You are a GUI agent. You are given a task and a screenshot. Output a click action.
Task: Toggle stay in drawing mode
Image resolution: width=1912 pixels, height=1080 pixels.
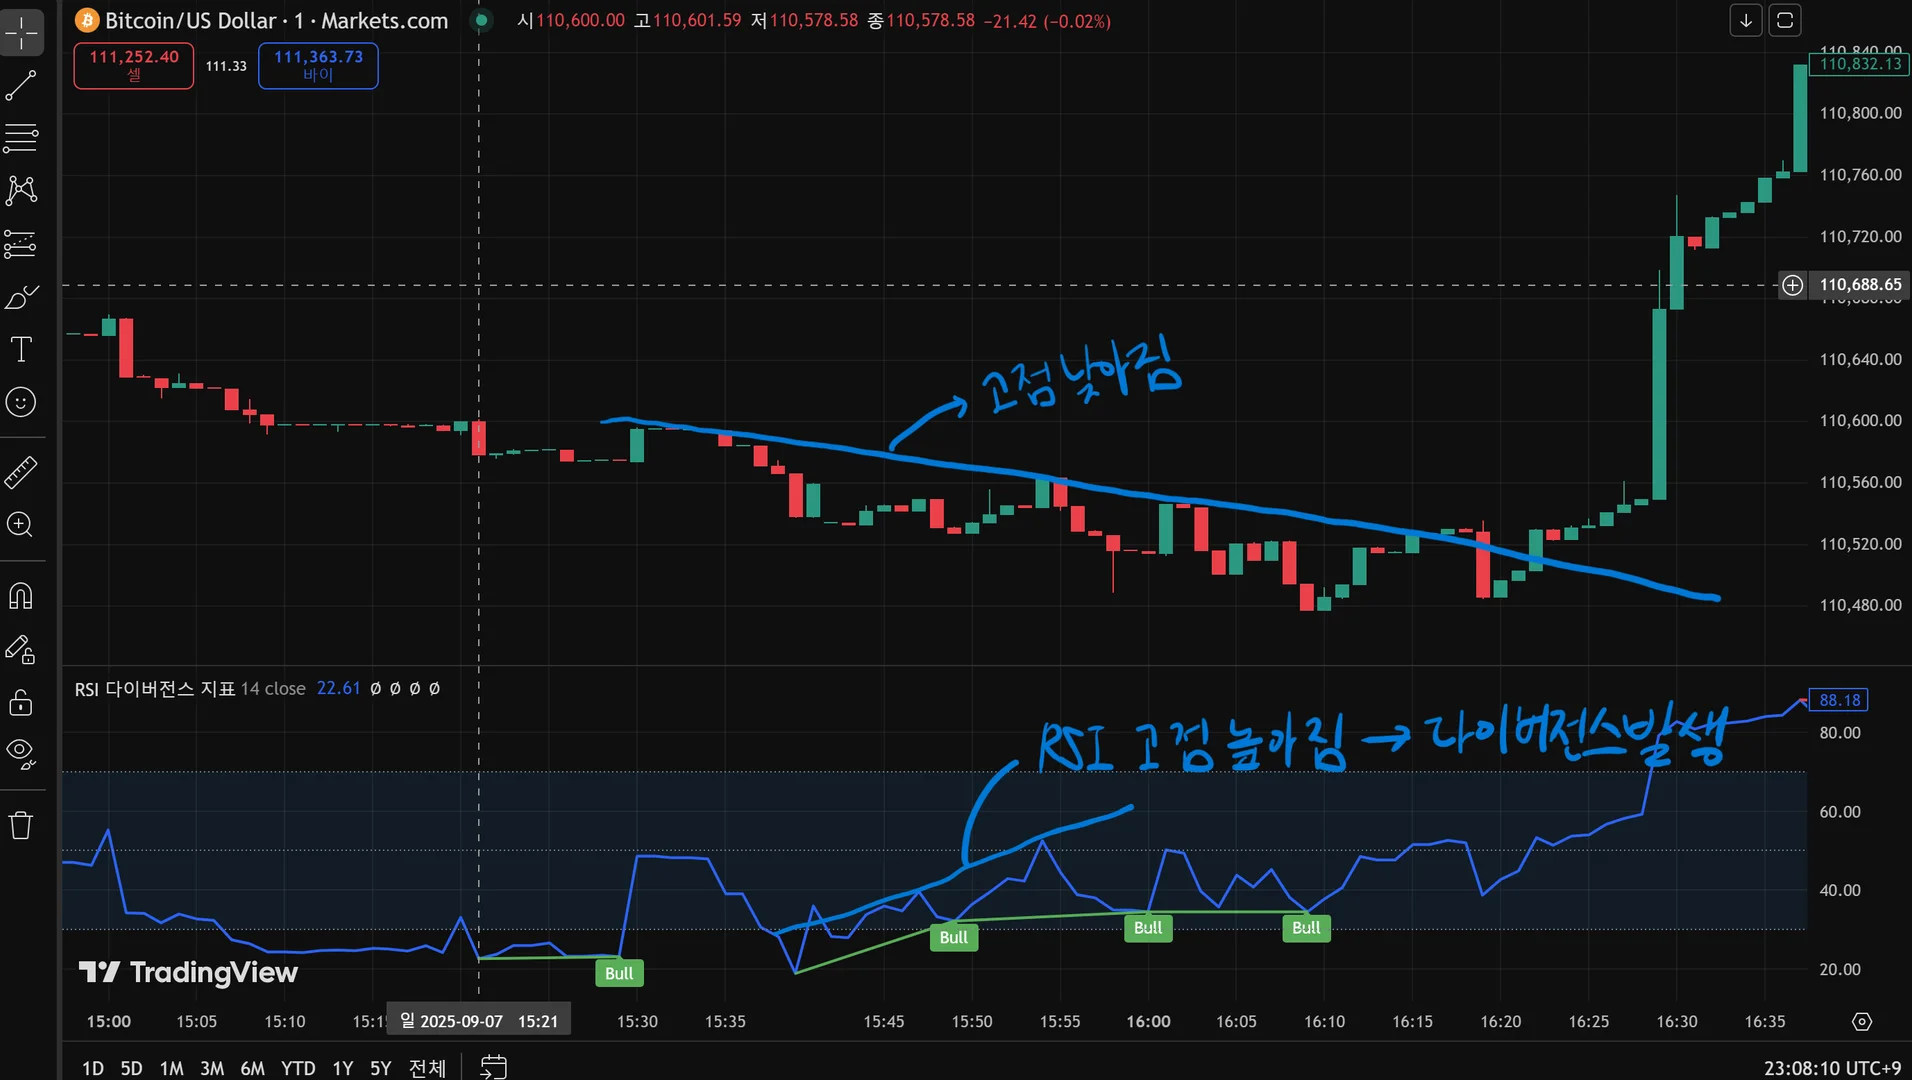click(x=21, y=649)
